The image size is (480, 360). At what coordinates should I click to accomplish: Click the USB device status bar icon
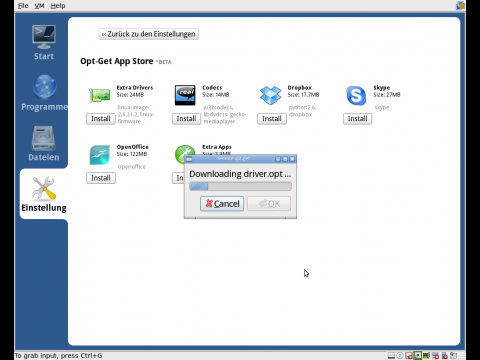click(444, 356)
